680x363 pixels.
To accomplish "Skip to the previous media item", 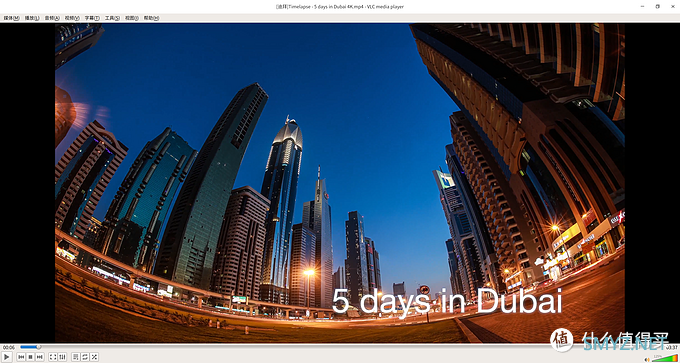I will coord(21,357).
